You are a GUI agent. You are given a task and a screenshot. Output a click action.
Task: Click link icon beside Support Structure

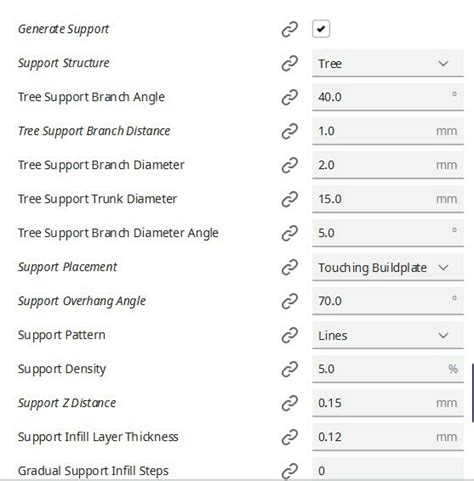point(289,63)
